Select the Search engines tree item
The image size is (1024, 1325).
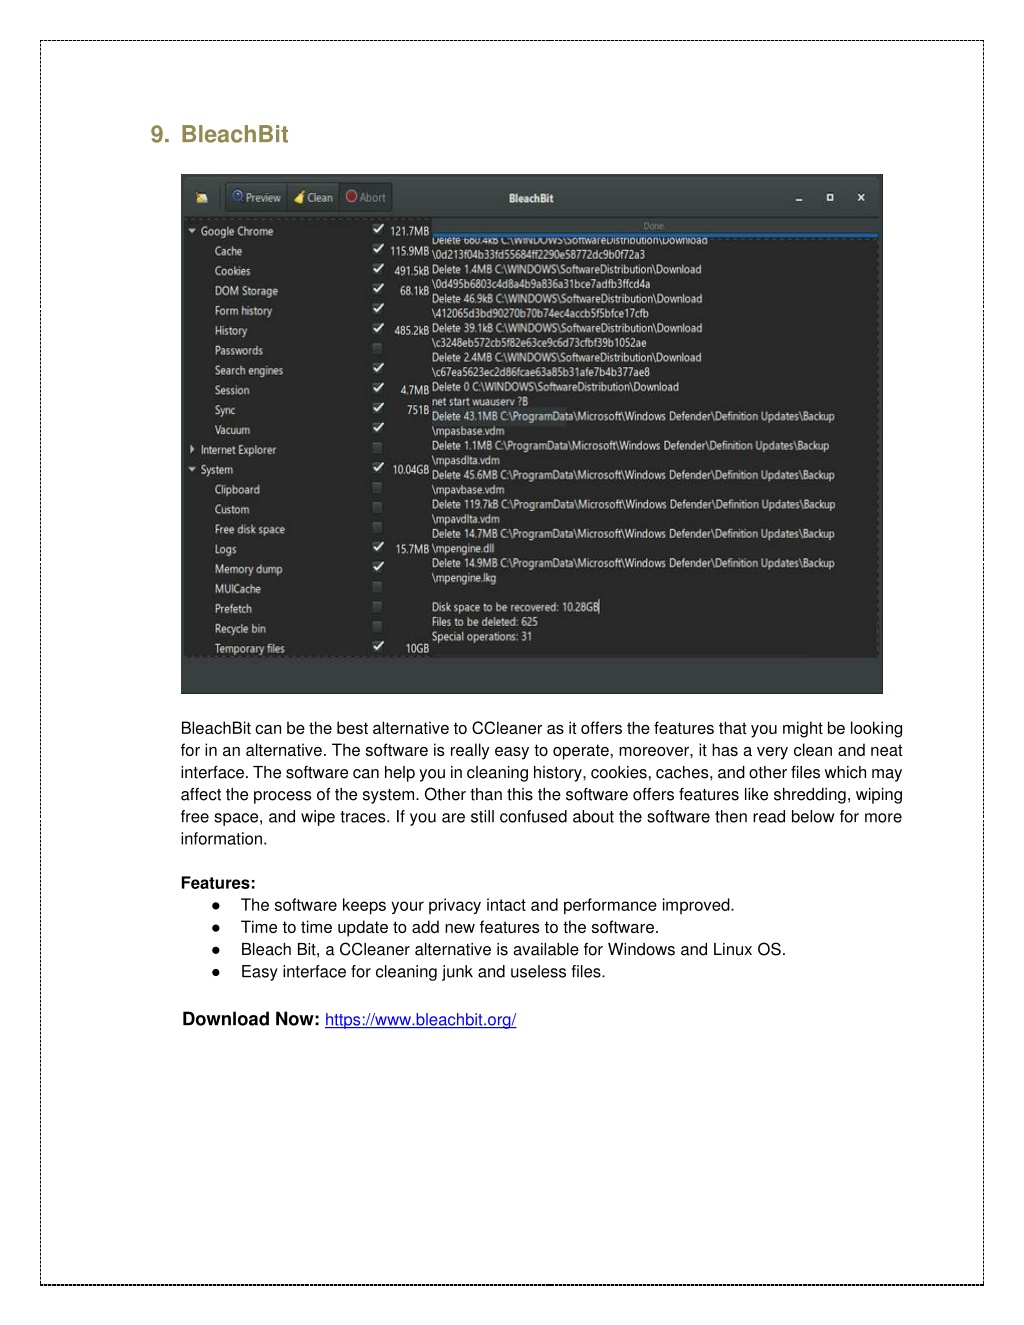tap(249, 370)
